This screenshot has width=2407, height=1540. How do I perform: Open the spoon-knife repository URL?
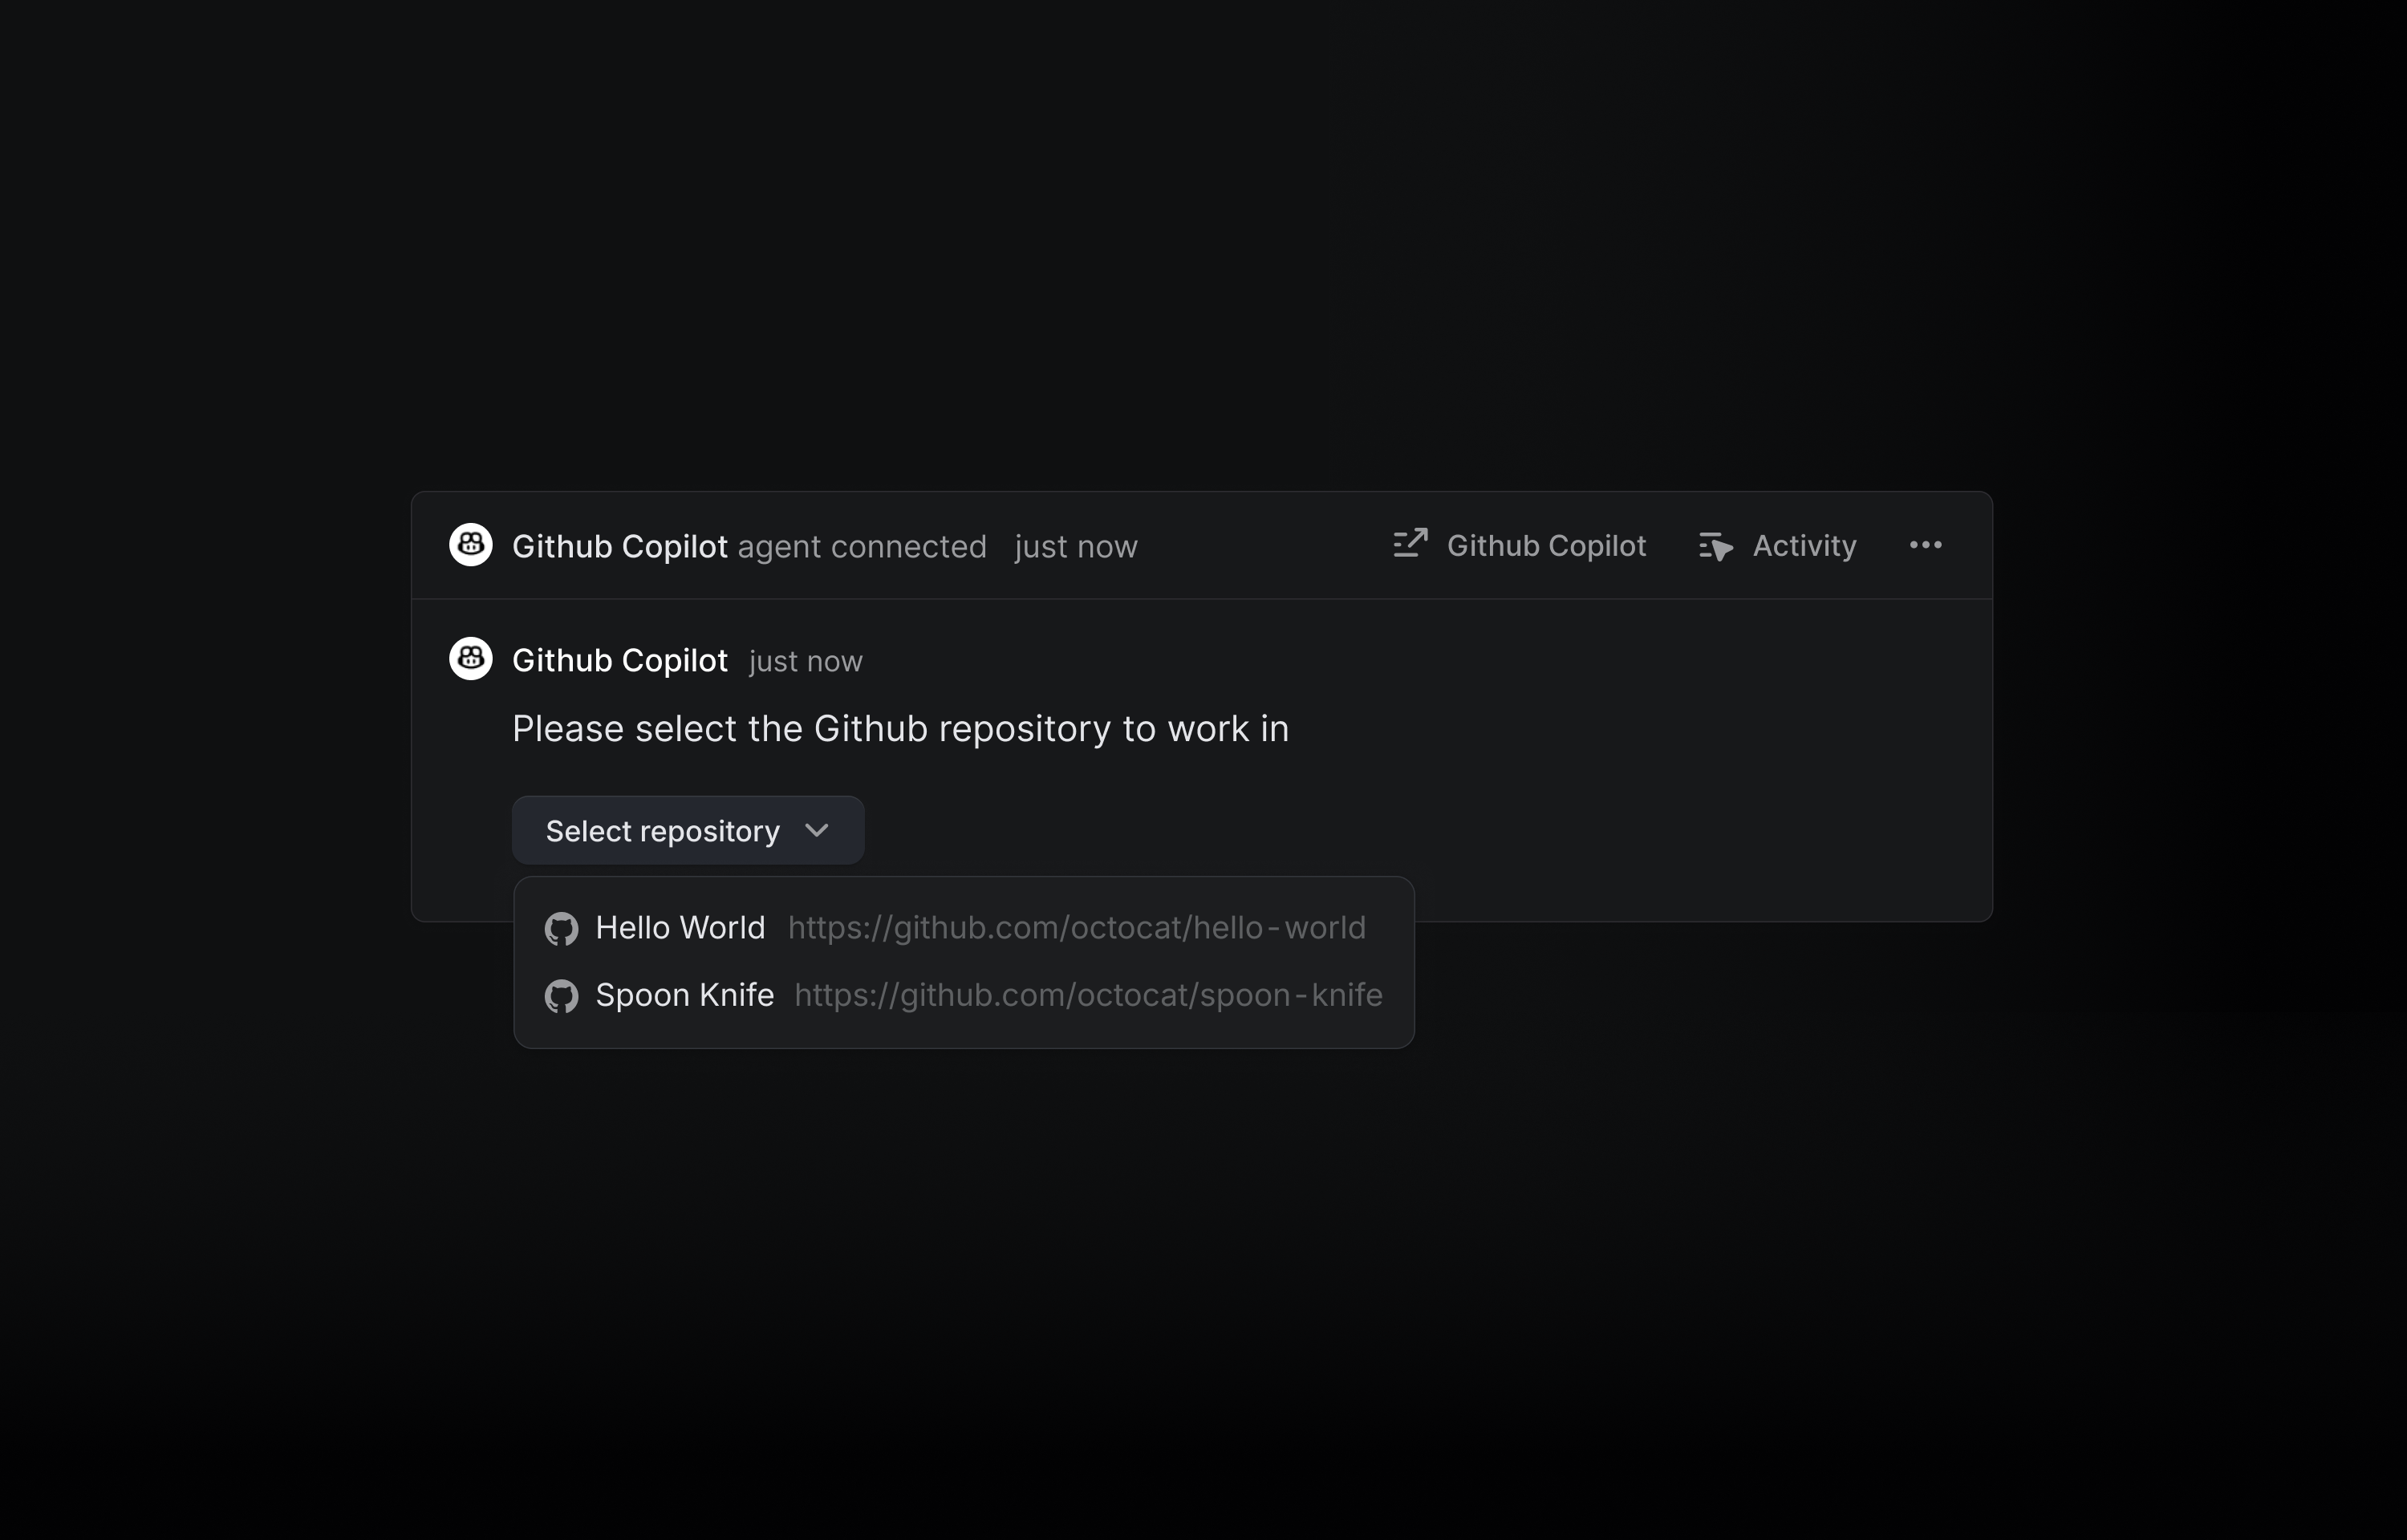[x=1087, y=996]
